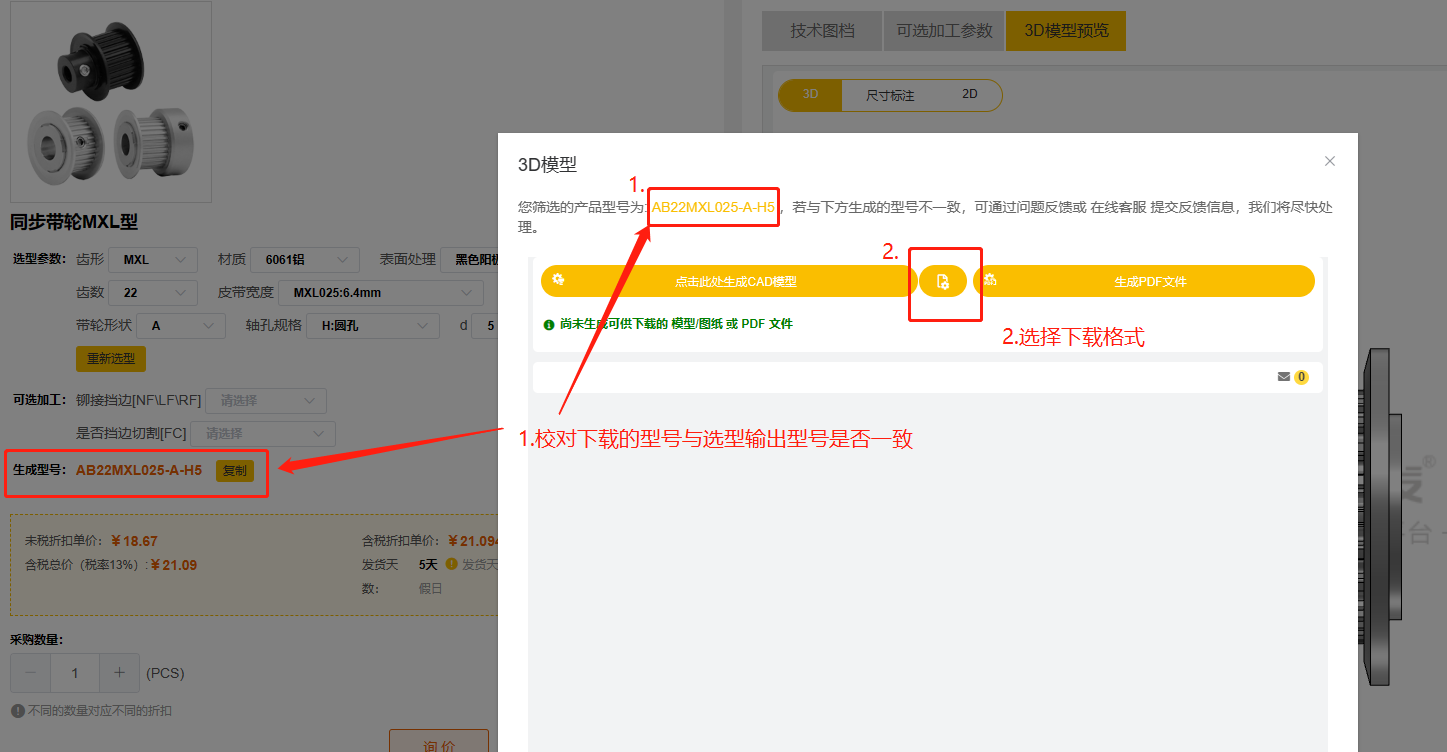The width and height of the screenshot is (1447, 752).
Task: Click the purchase quantity input field
Action: (74, 672)
